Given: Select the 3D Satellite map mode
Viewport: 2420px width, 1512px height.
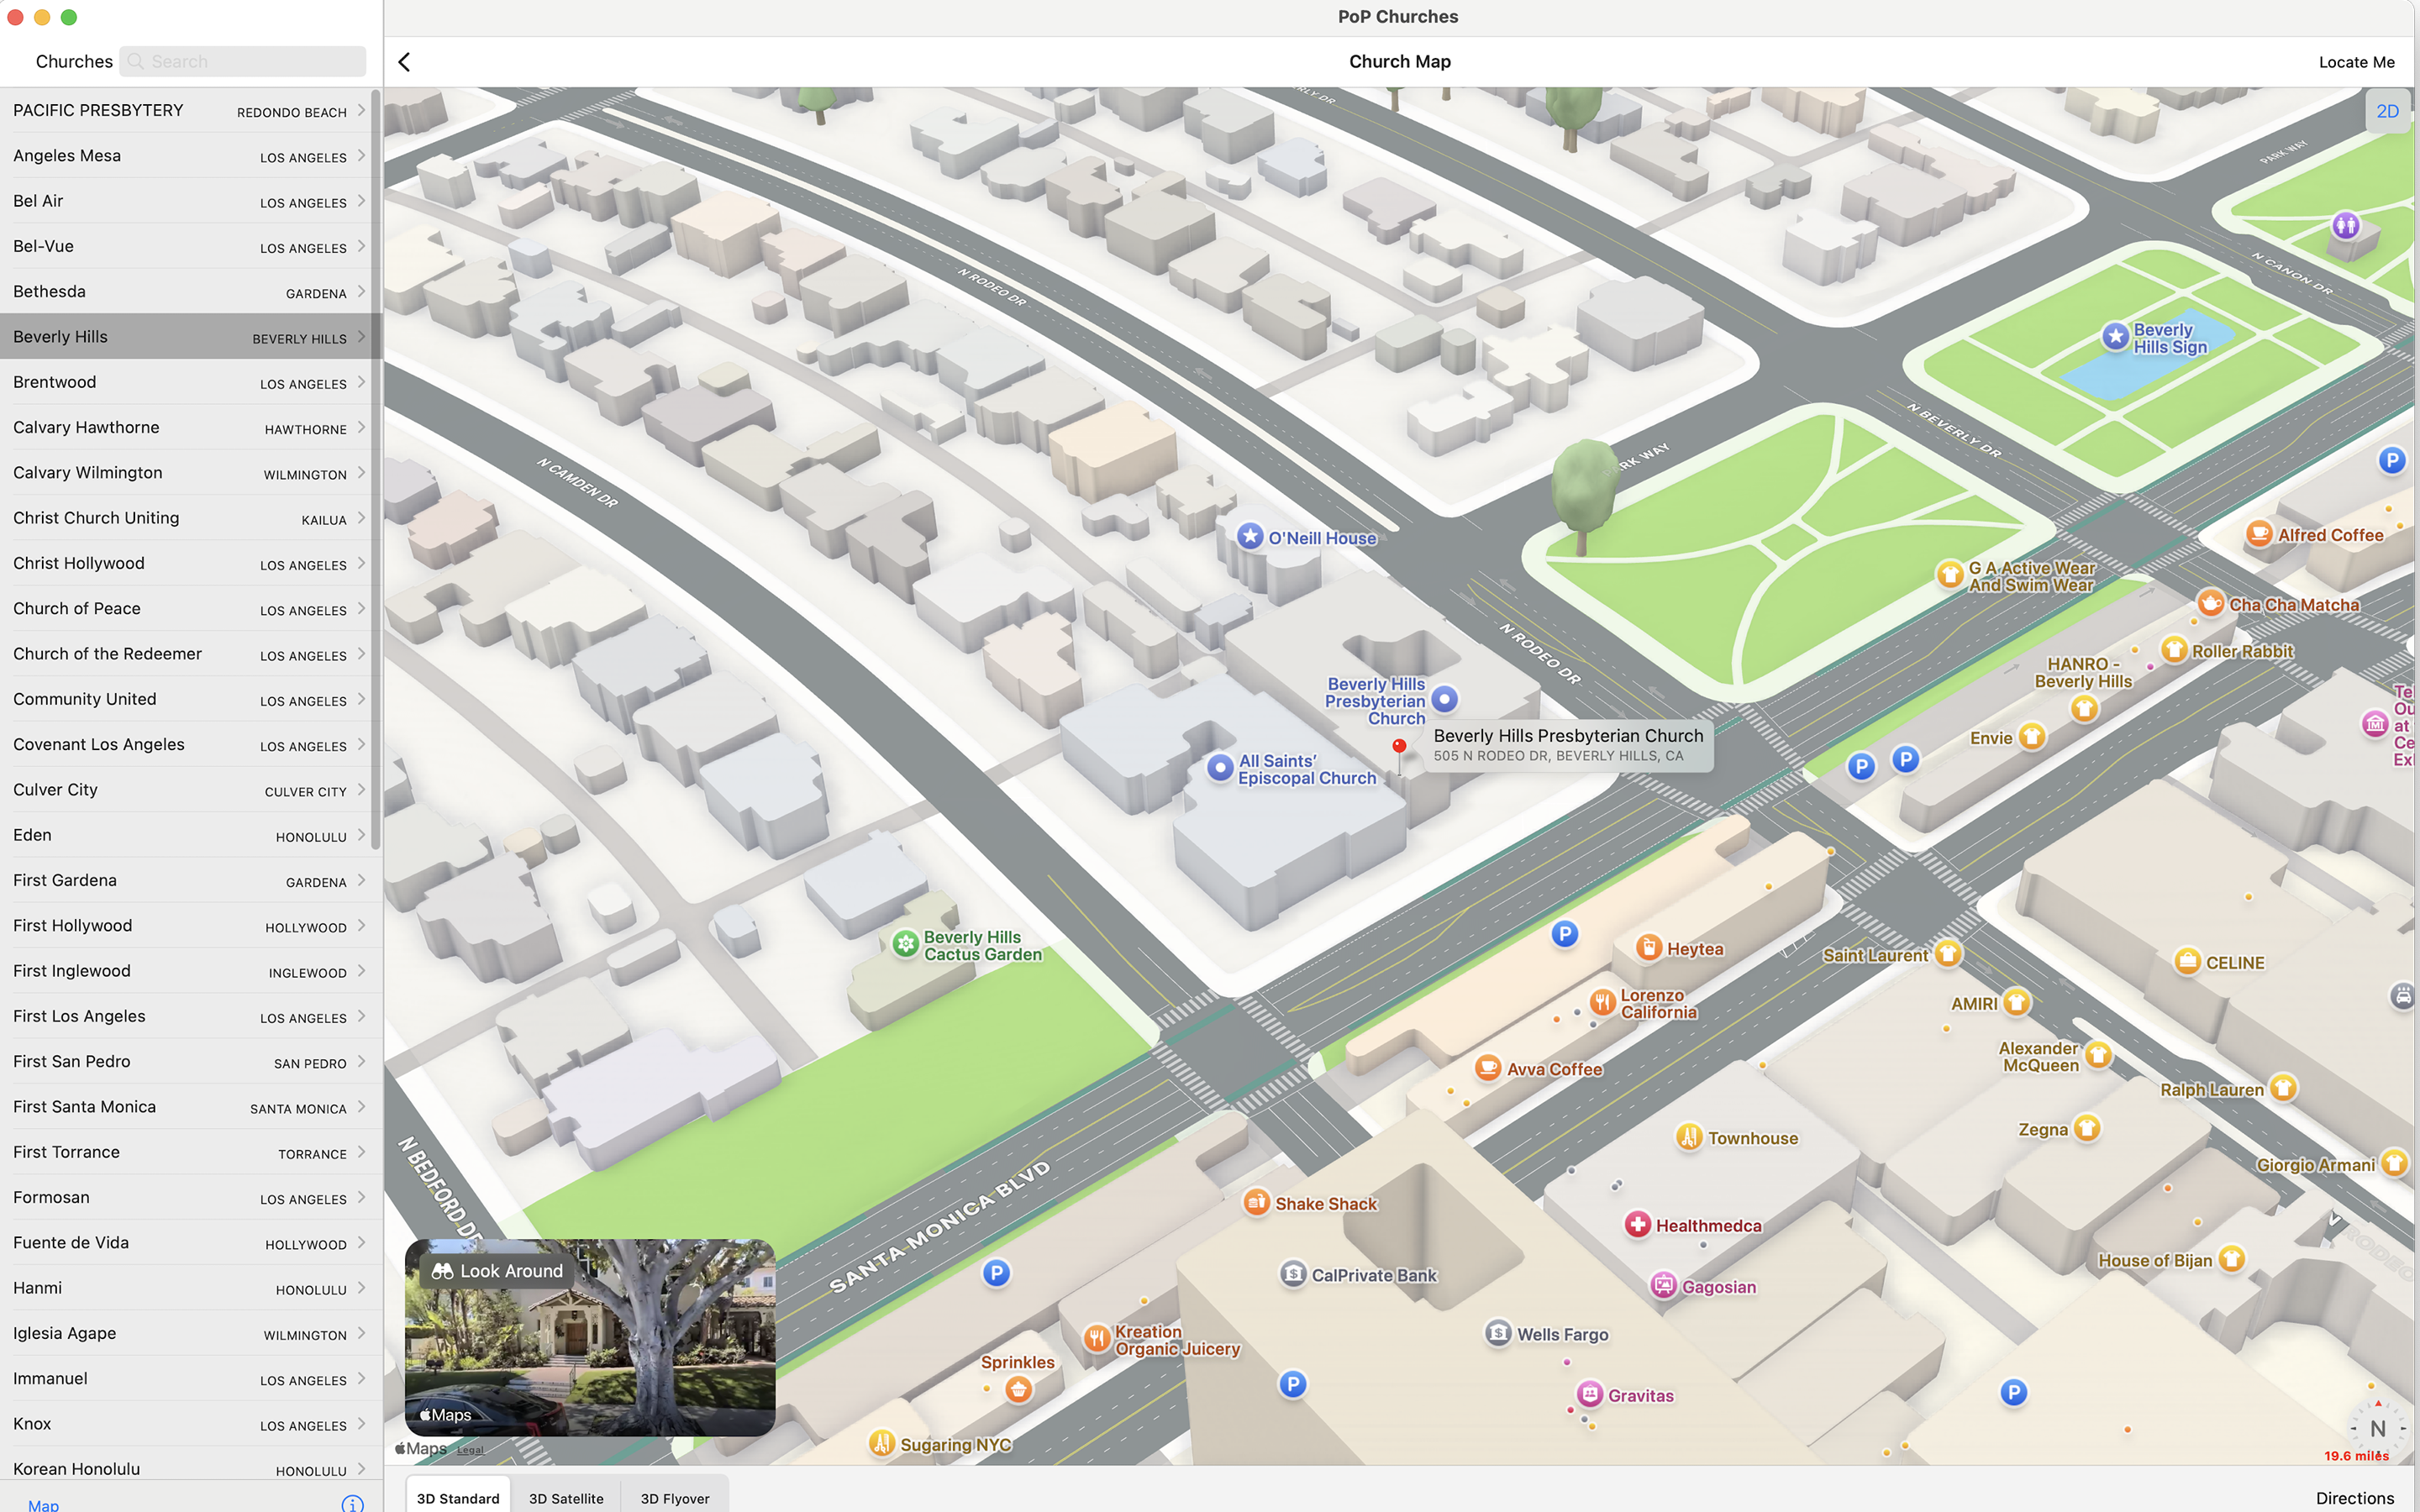Looking at the screenshot, I should [566, 1497].
